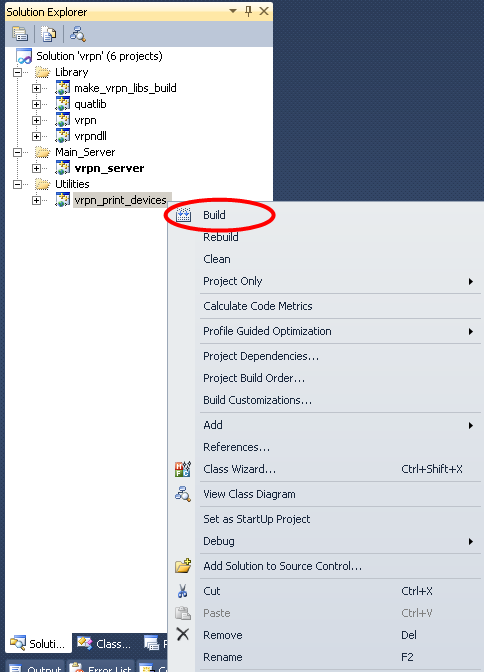Open the Error List tab
Screen dimensions: 484x672
101,667
